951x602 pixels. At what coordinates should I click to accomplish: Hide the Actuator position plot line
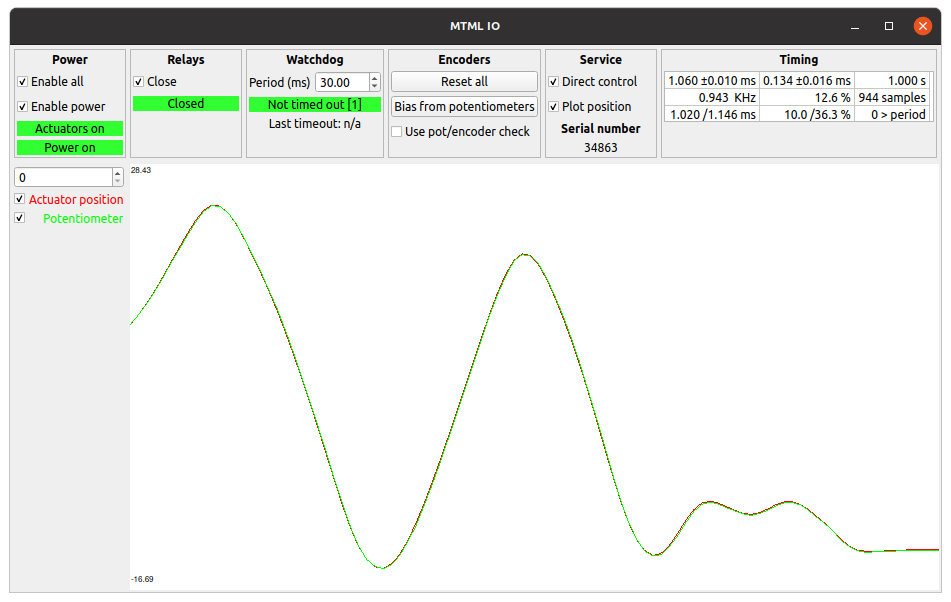[19, 199]
